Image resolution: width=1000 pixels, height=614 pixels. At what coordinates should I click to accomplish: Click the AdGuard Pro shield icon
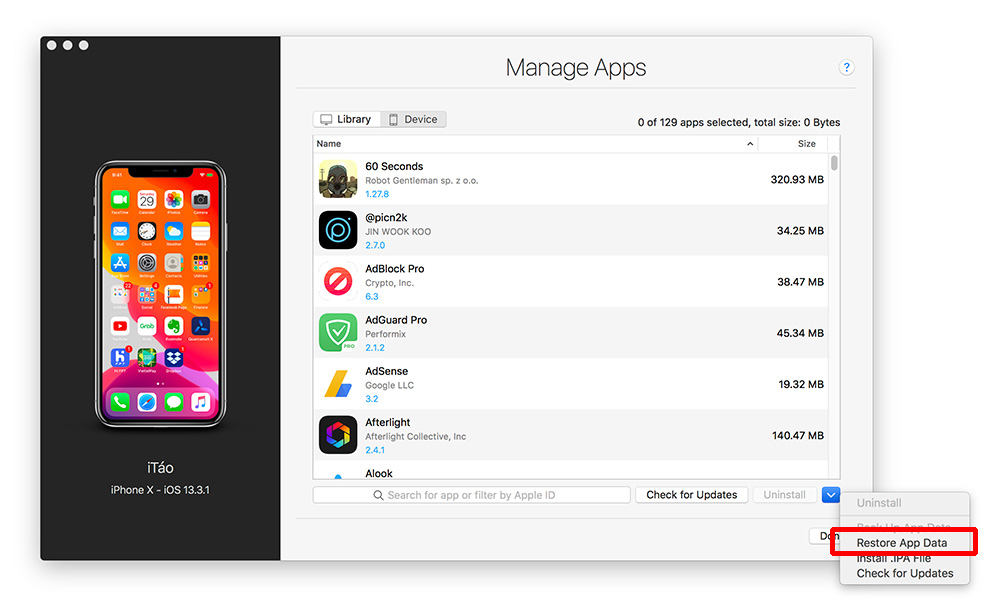click(338, 332)
